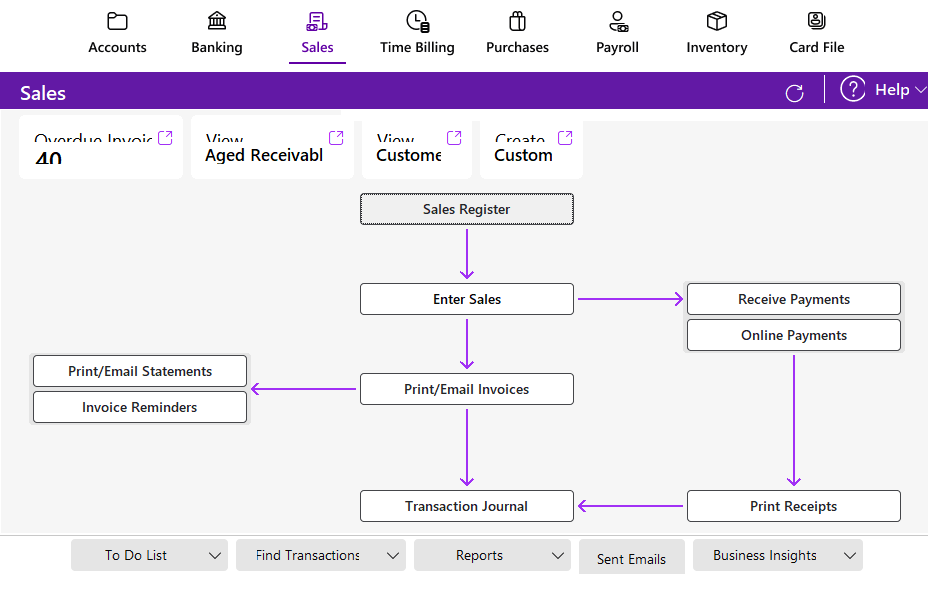This screenshot has width=928, height=596.
Task: Open Sent Emails
Action: (x=631, y=557)
